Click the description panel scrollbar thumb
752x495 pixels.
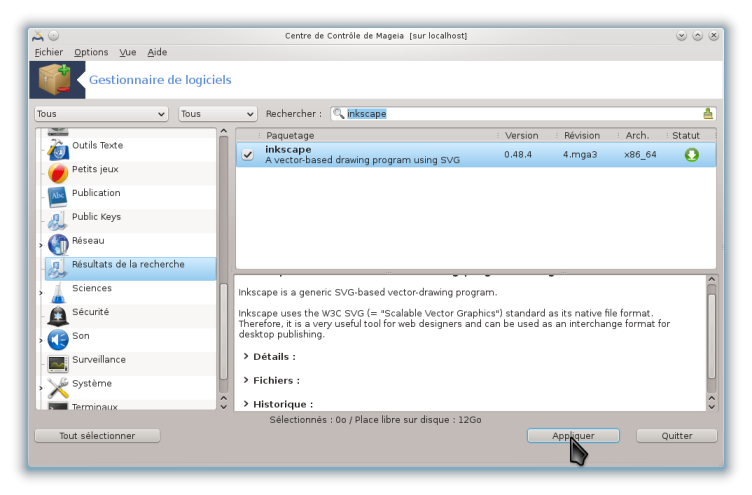click(712, 336)
